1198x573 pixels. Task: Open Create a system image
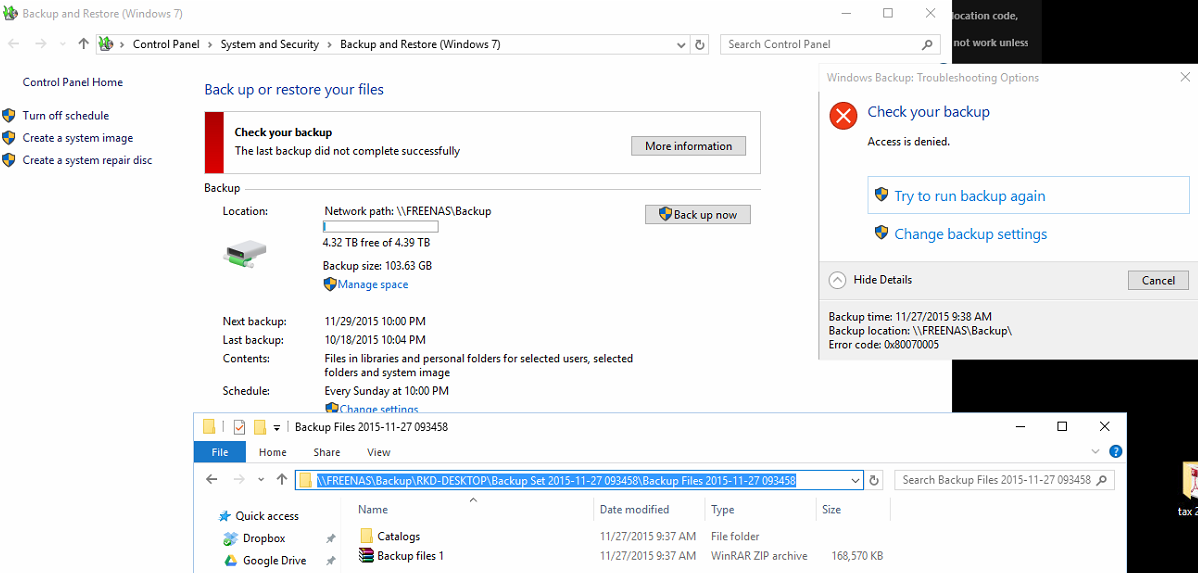click(78, 138)
